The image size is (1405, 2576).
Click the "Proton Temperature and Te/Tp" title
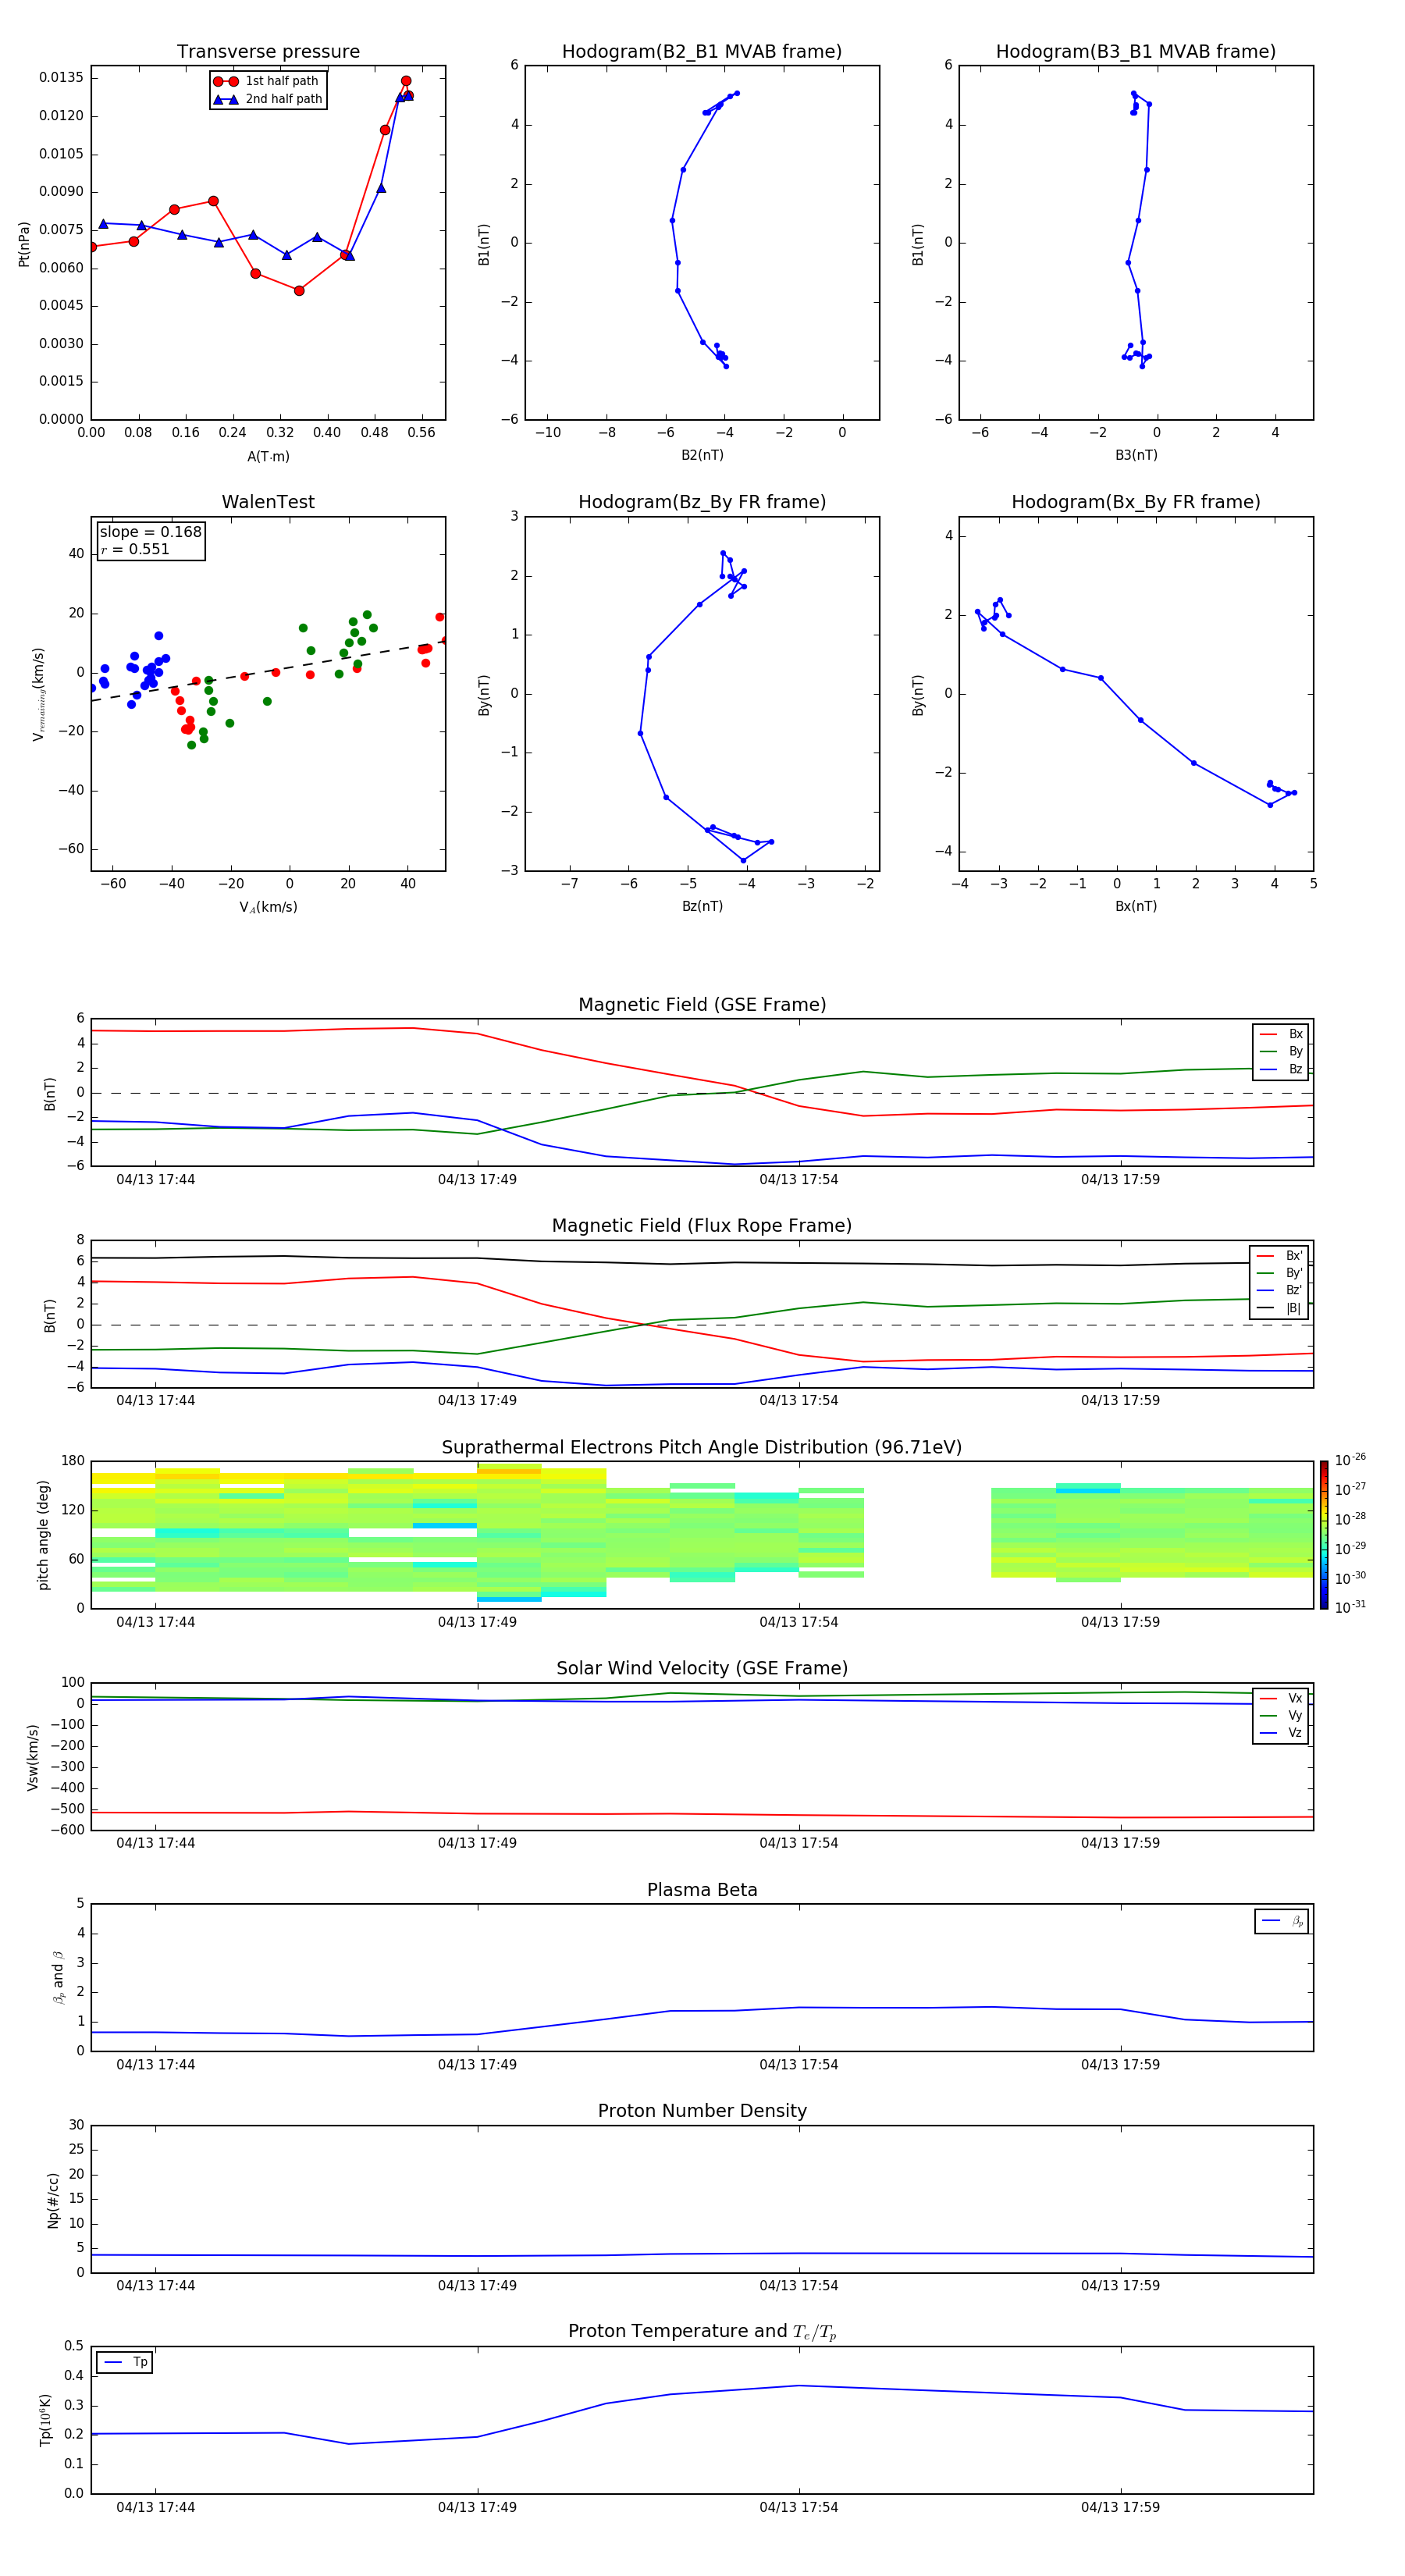coord(702,2331)
